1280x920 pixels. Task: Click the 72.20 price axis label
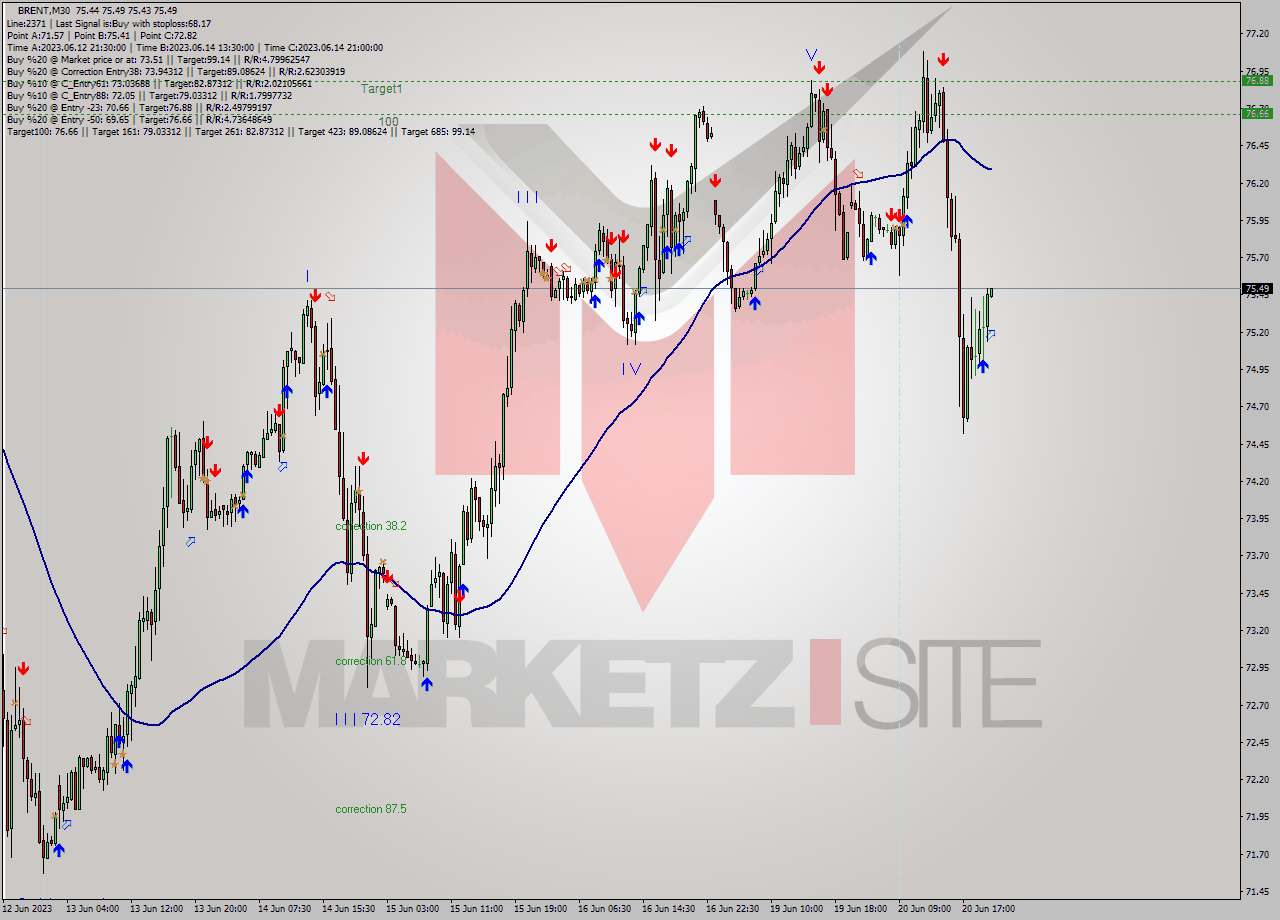point(1257,780)
